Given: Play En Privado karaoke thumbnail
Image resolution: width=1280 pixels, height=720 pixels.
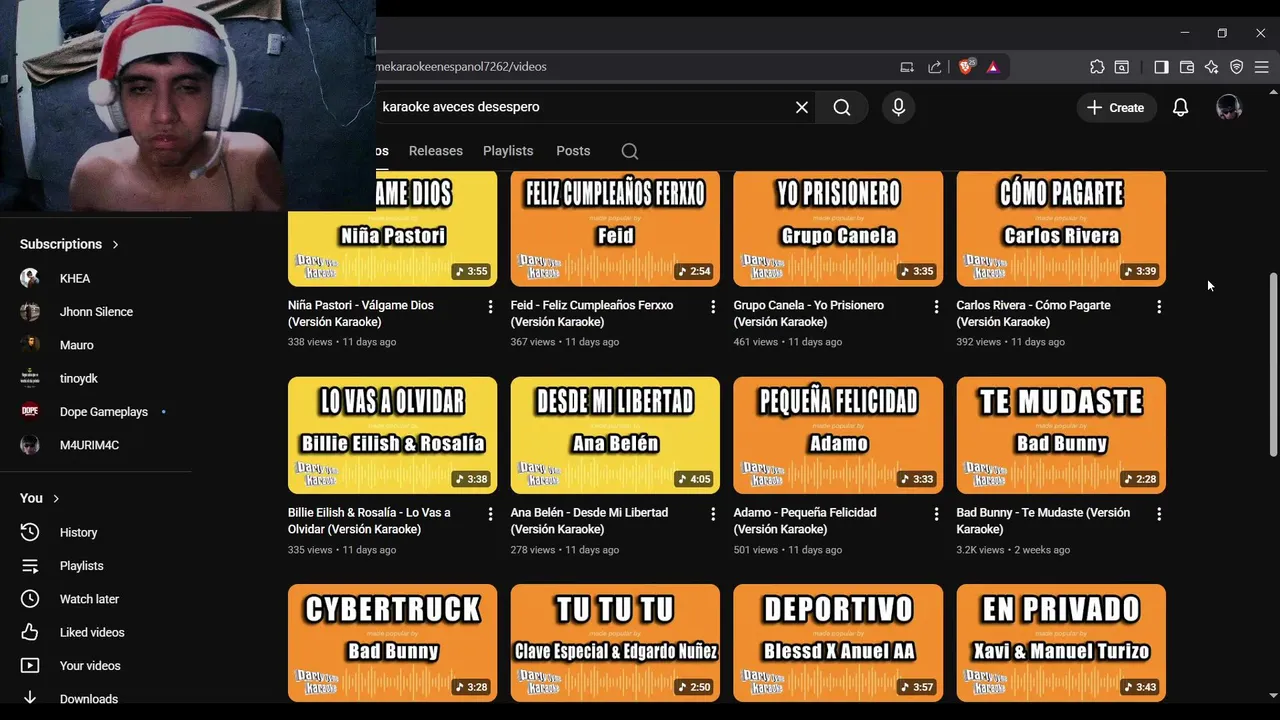Looking at the screenshot, I should [x=1061, y=643].
